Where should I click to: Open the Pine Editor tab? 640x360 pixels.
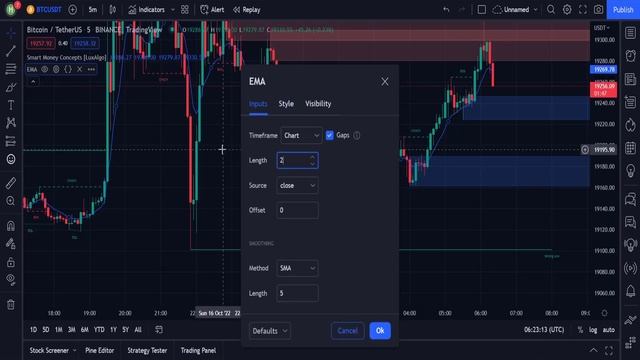[100, 351]
